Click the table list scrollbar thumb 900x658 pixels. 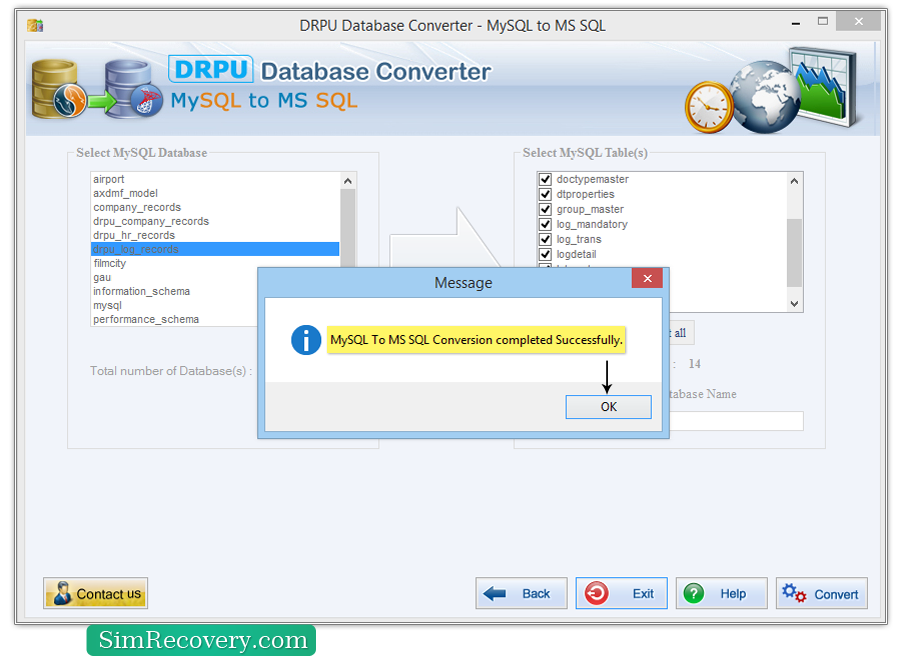click(794, 253)
